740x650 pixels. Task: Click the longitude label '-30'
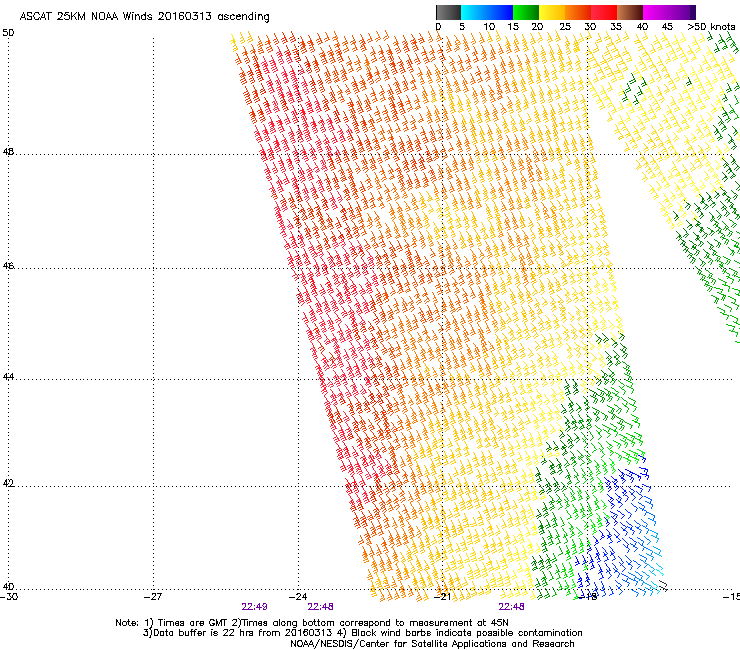(9, 597)
